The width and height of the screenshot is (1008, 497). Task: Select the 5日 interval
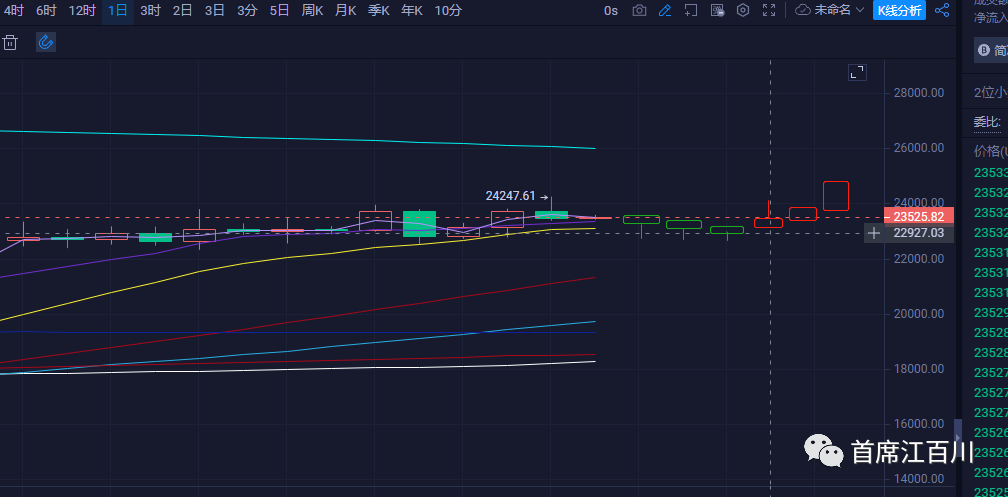279,10
